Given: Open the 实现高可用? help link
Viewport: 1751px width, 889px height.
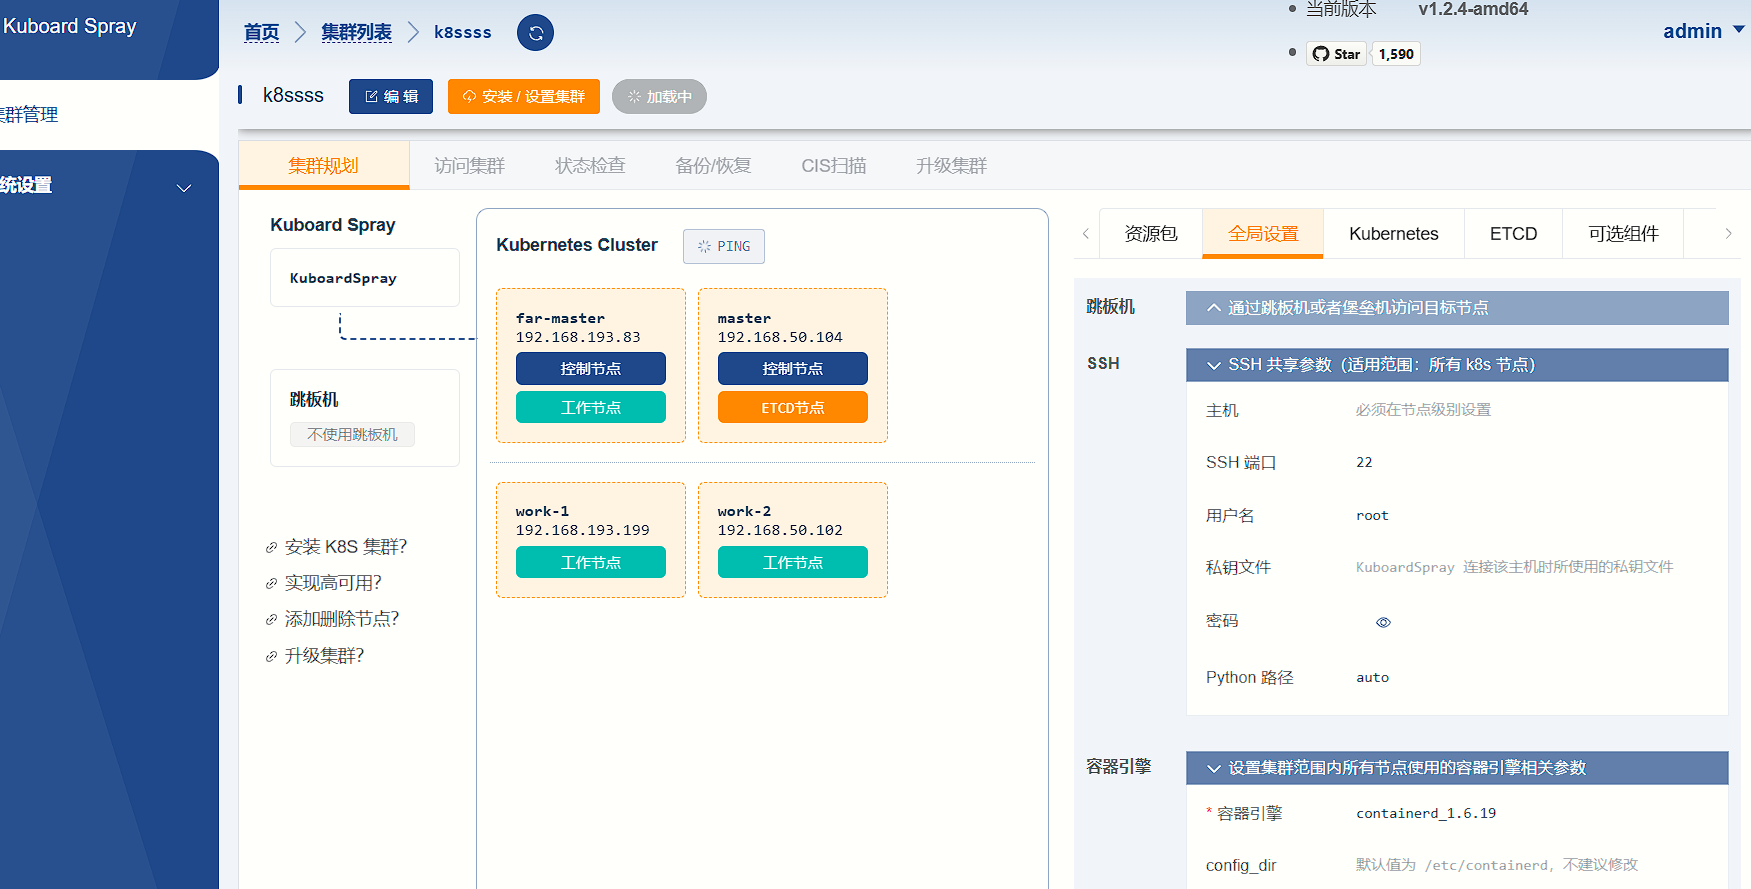Looking at the screenshot, I should (333, 583).
